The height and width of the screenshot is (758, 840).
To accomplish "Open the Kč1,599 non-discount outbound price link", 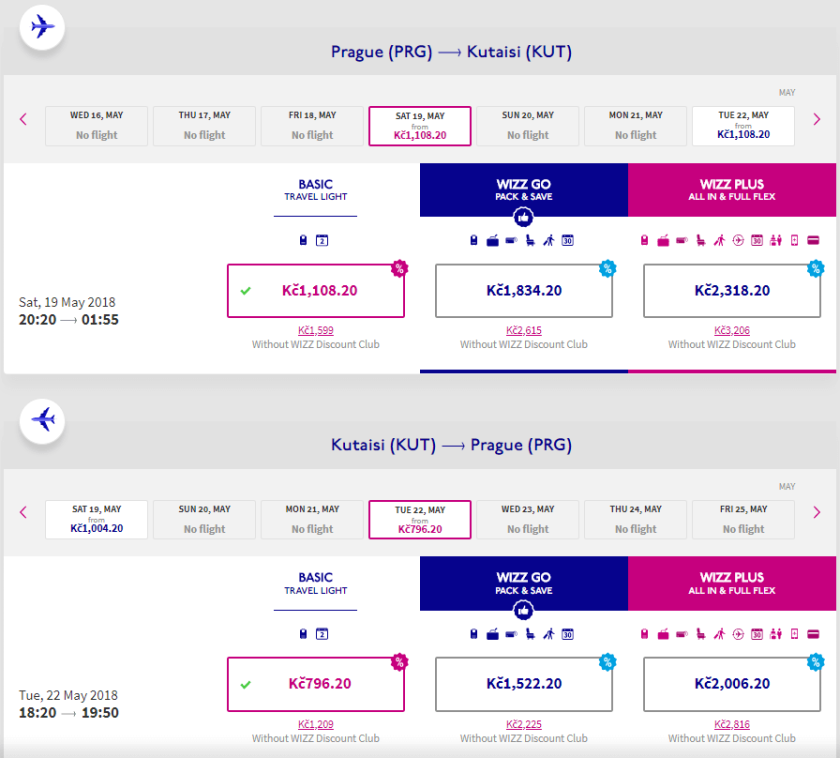I will [315, 330].
